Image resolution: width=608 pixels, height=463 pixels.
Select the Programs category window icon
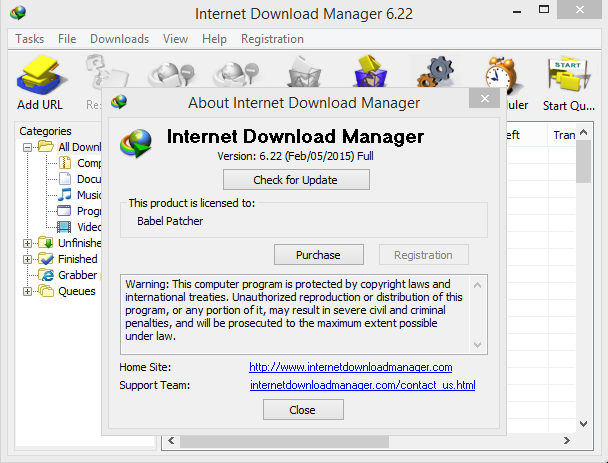coord(64,211)
